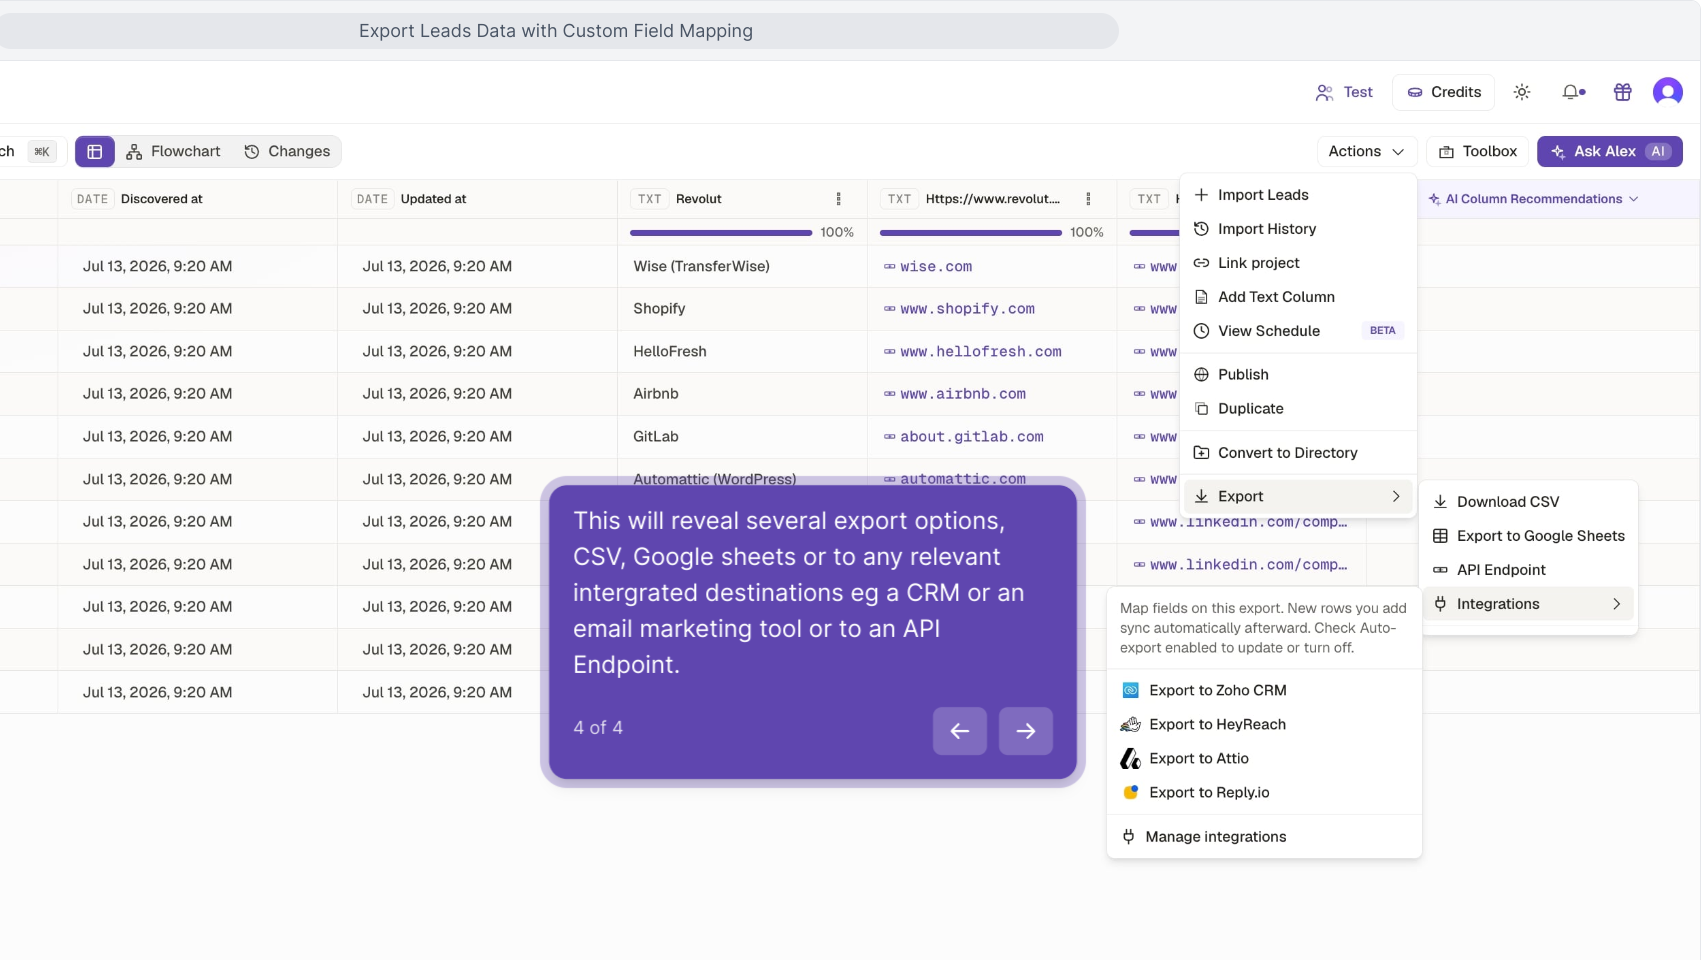The image size is (1702, 960).
Task: Click the Duplicate copy icon
Action: 1202,409
